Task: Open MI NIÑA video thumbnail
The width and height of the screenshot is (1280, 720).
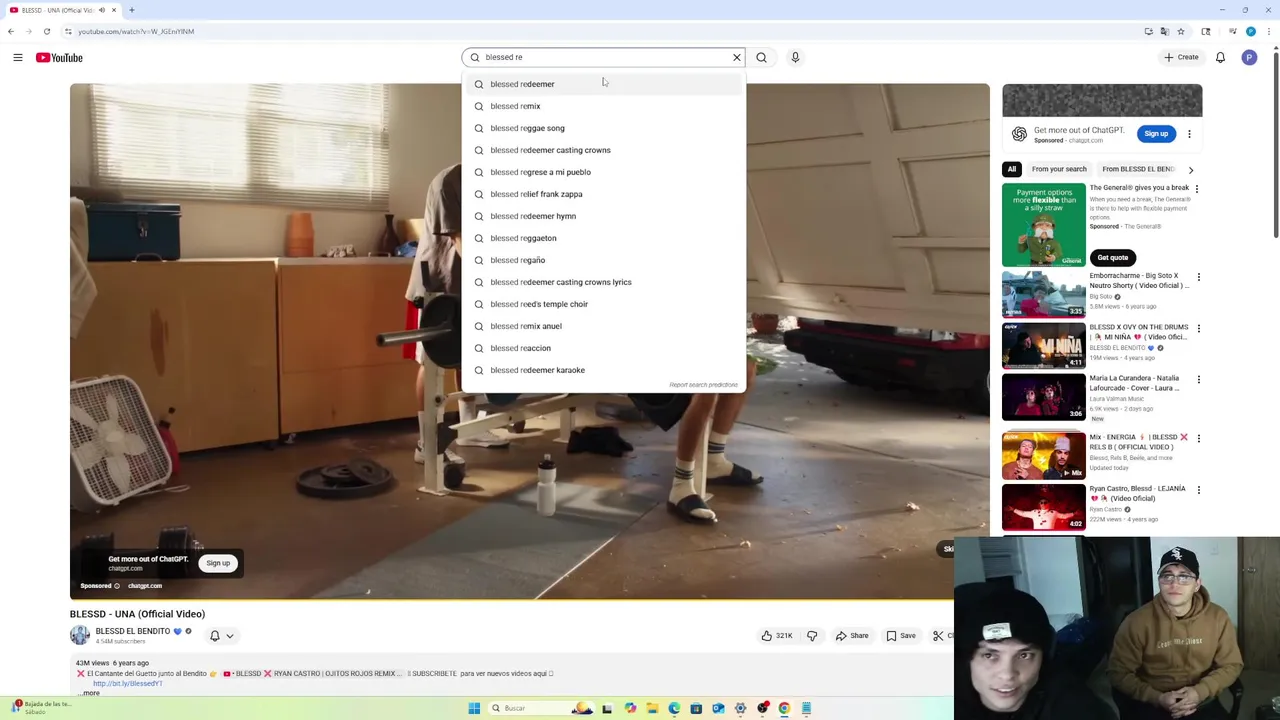Action: (1043, 345)
